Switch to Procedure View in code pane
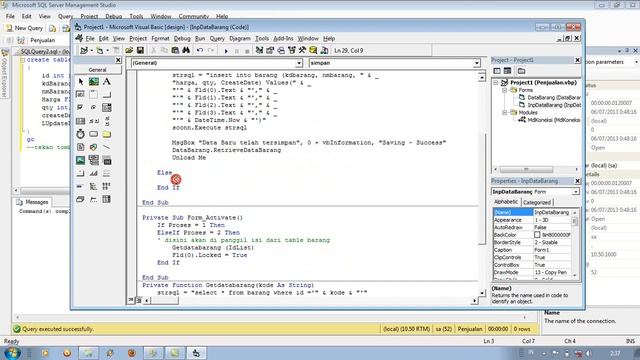Image resolution: width=640 pixels, height=360 pixels. tap(131, 300)
